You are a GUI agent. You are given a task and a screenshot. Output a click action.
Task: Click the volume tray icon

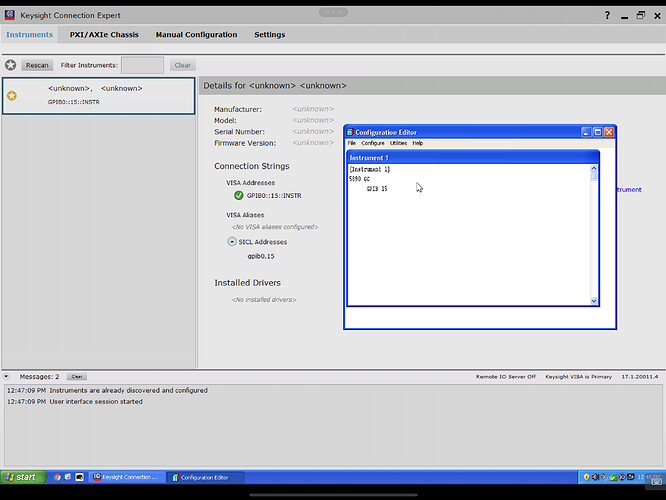click(595, 477)
